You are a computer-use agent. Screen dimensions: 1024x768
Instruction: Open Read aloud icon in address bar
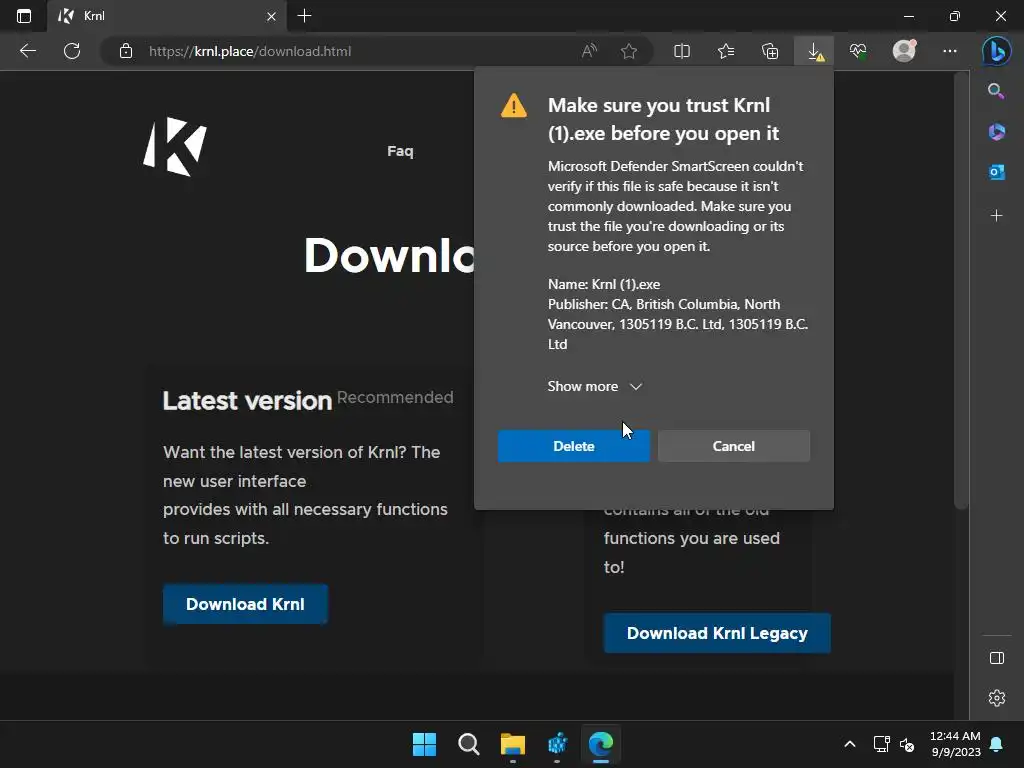590,51
